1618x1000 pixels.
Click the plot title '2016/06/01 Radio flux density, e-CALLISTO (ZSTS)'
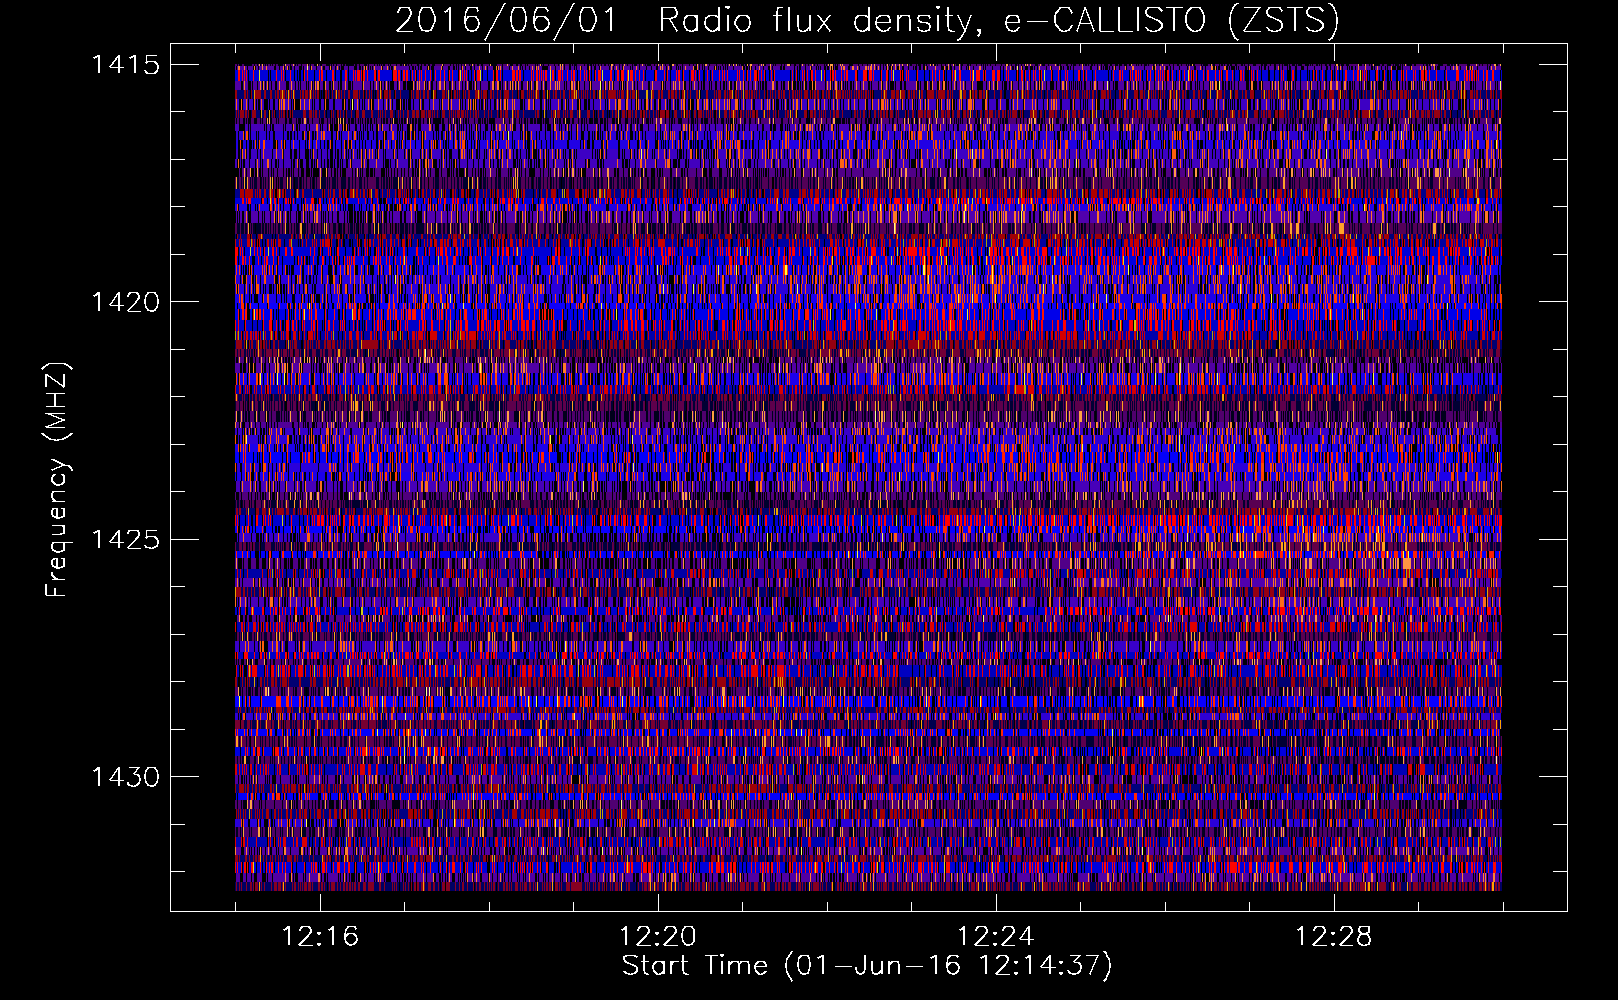click(x=867, y=20)
